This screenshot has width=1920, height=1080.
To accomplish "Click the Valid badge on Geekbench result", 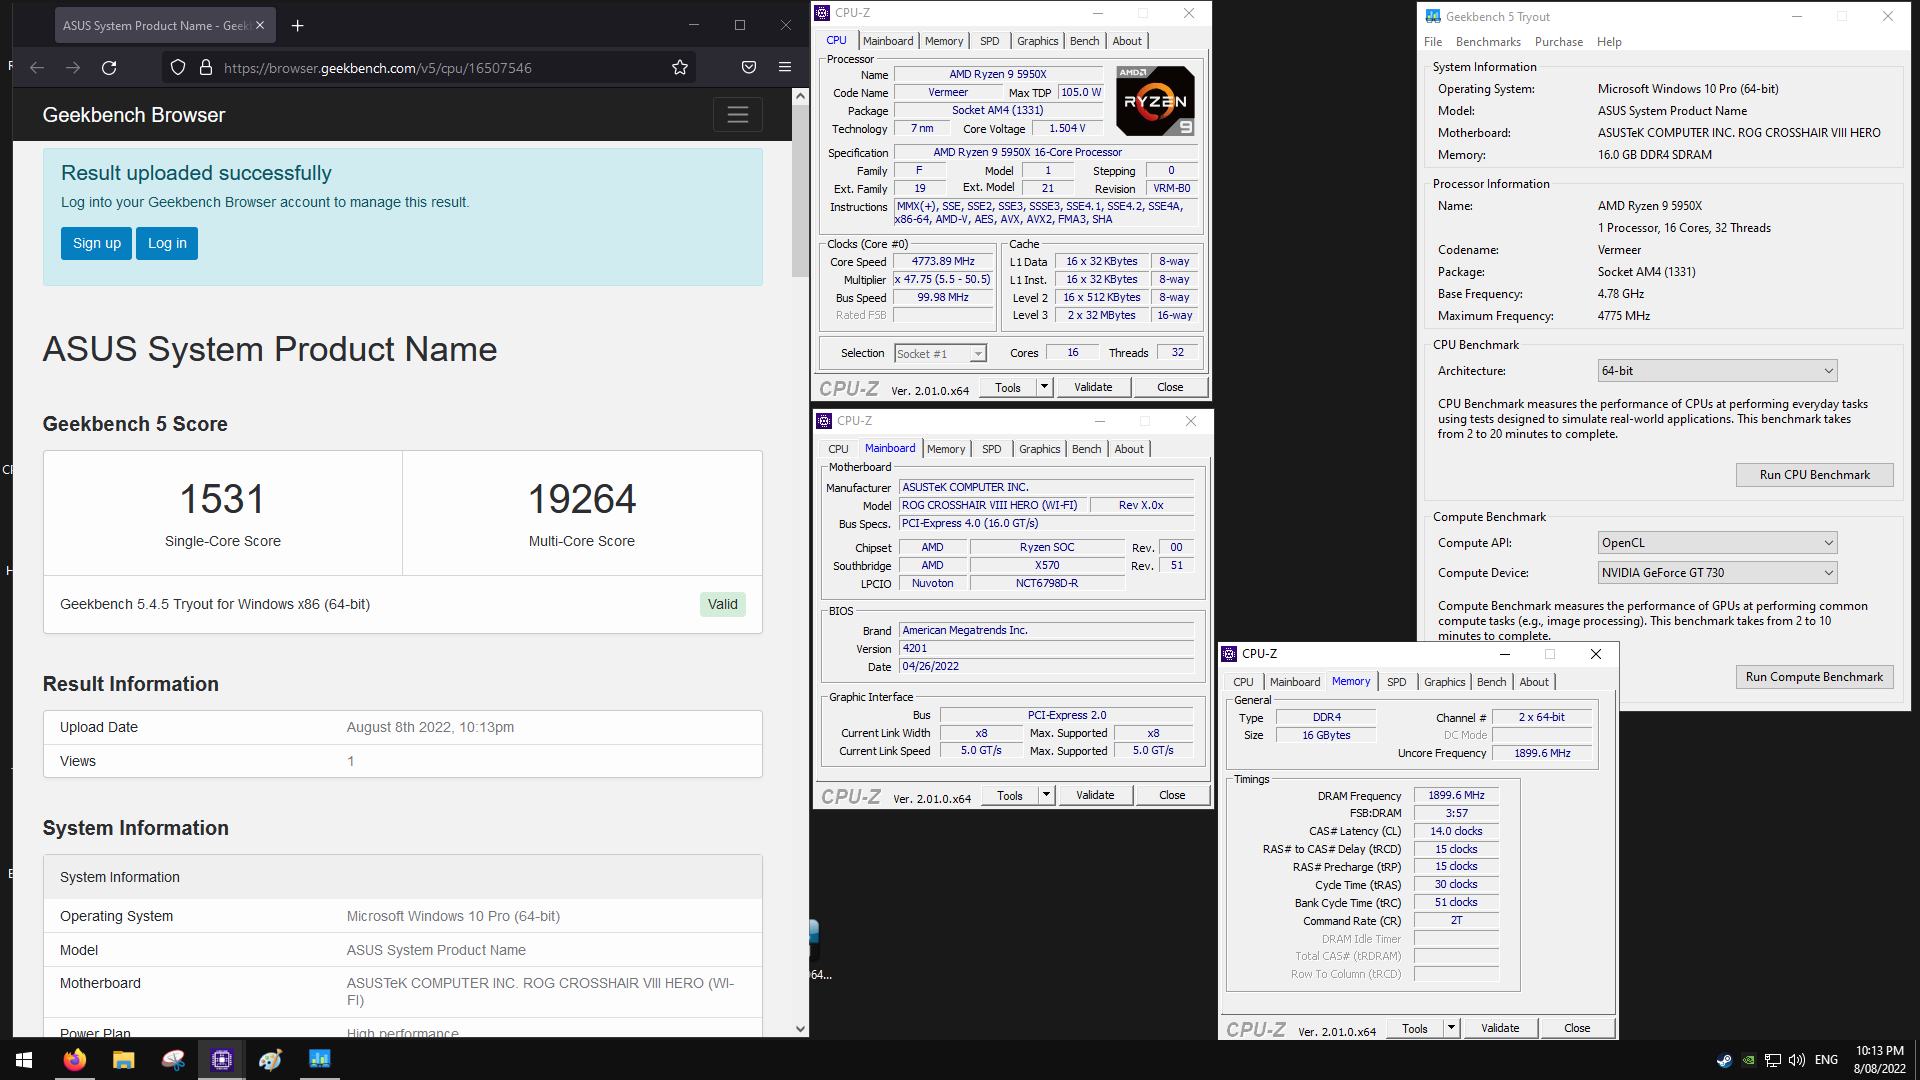I will (x=723, y=604).
